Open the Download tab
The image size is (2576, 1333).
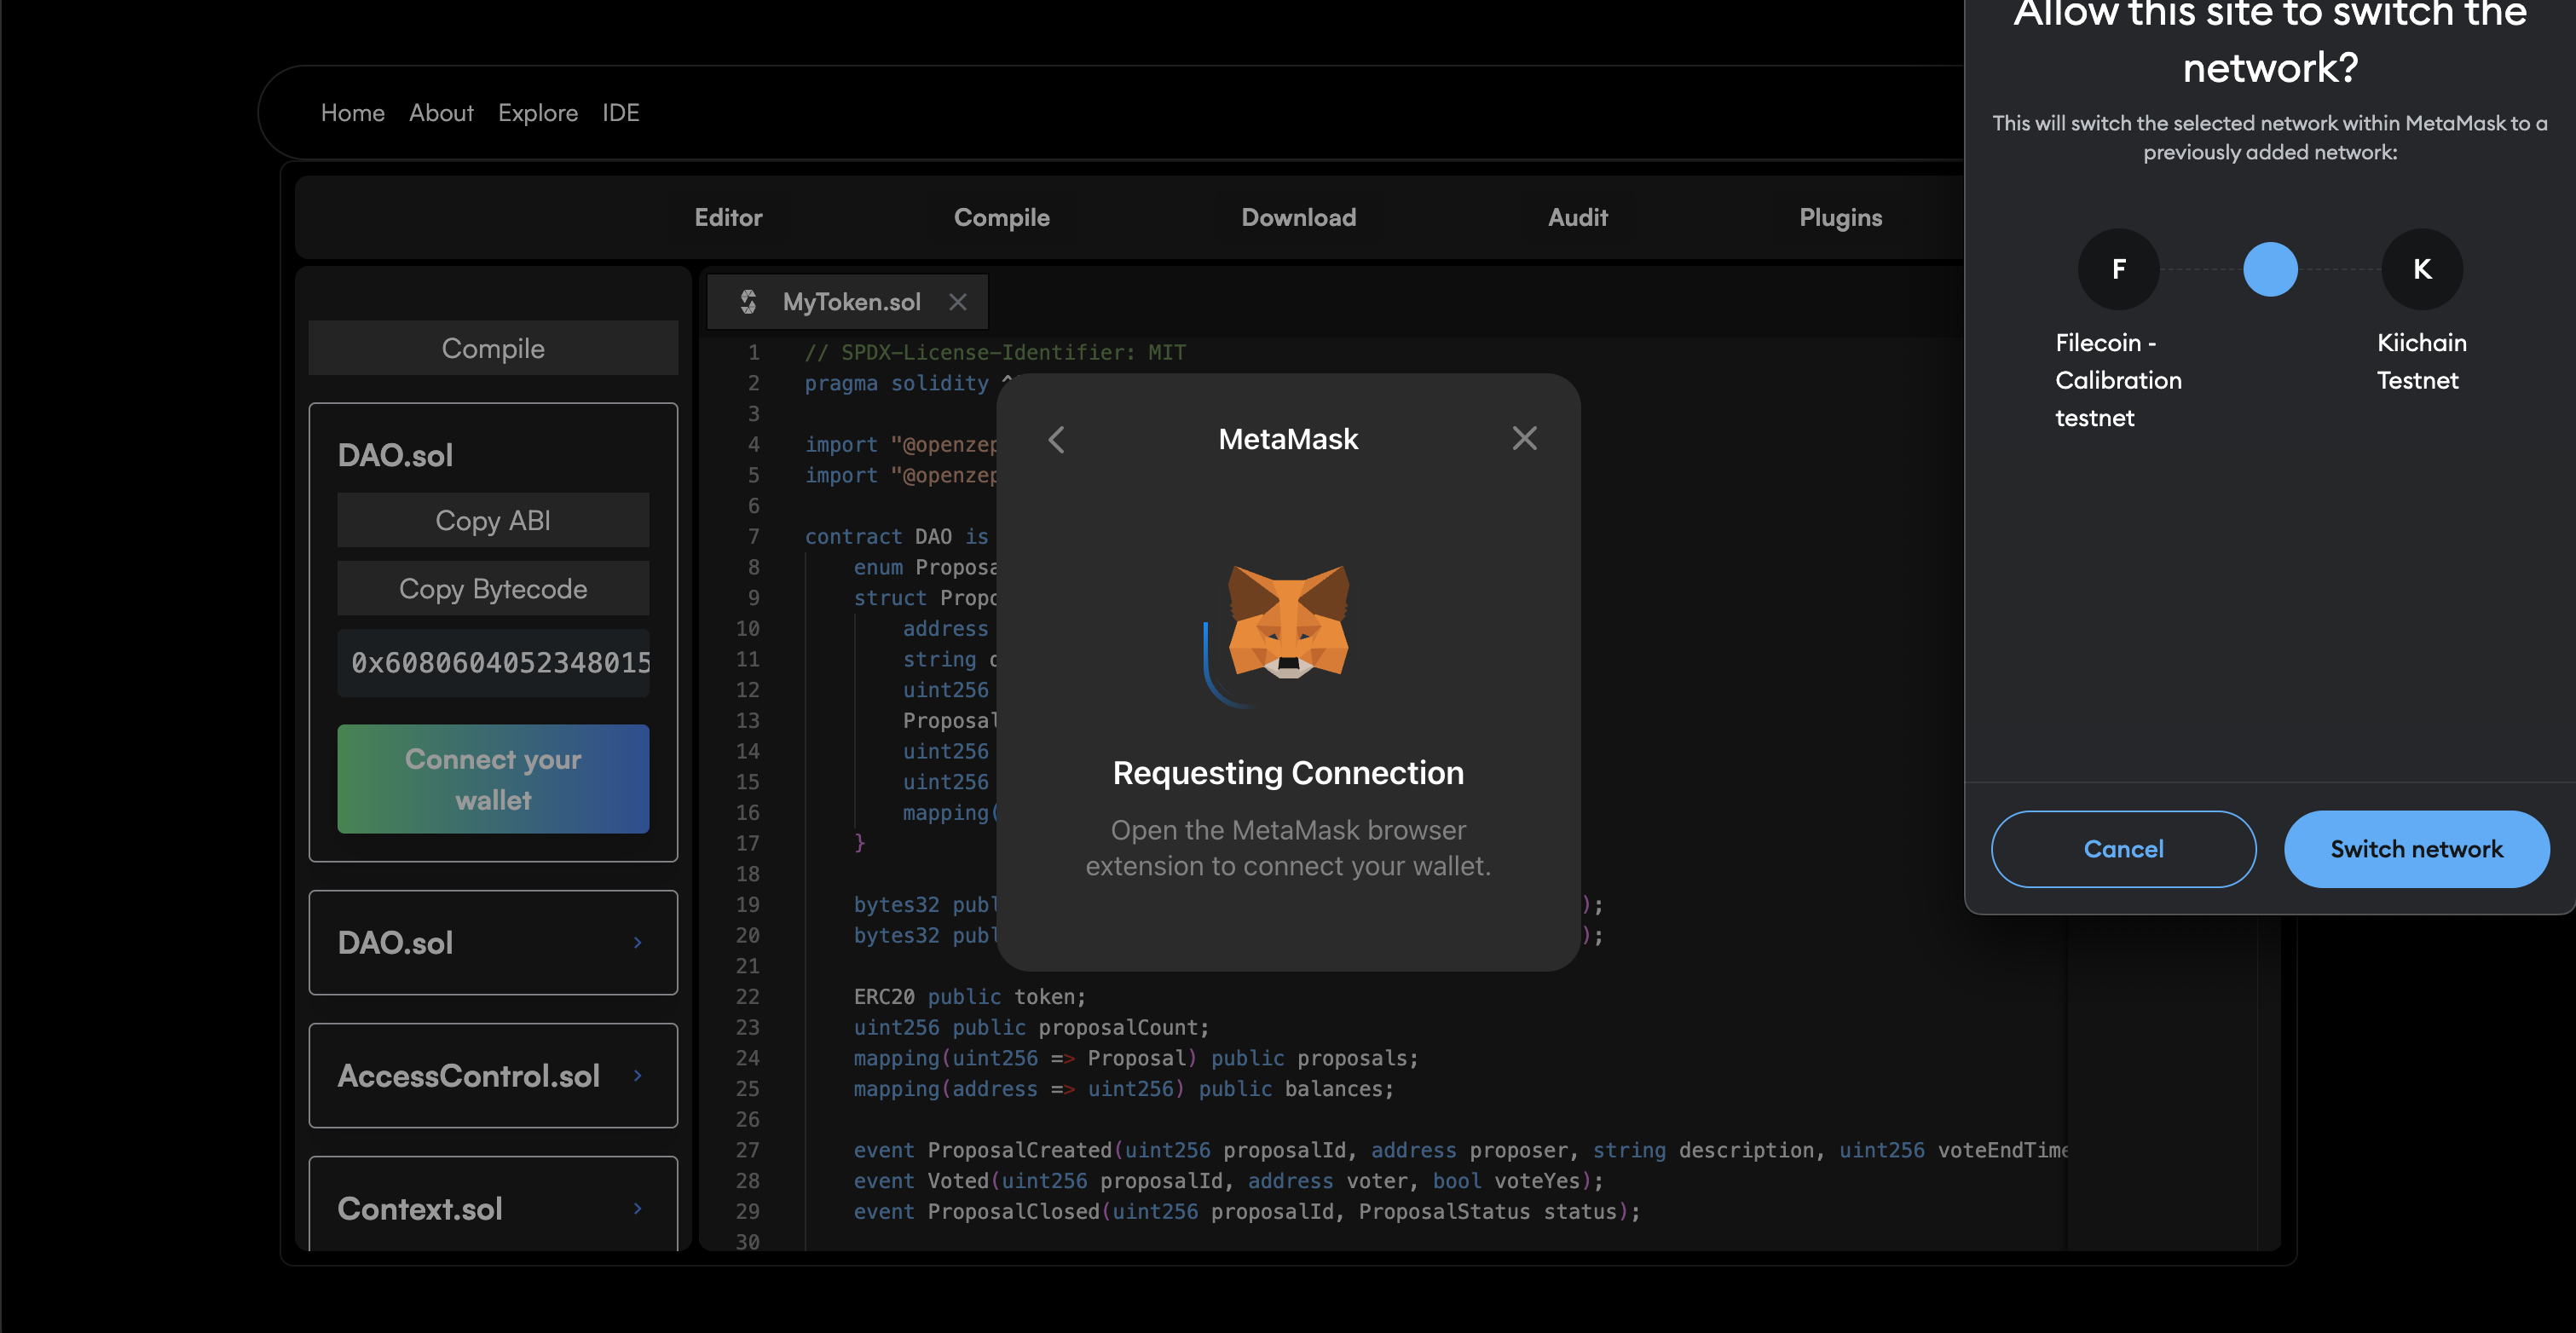pyautogui.click(x=1298, y=217)
